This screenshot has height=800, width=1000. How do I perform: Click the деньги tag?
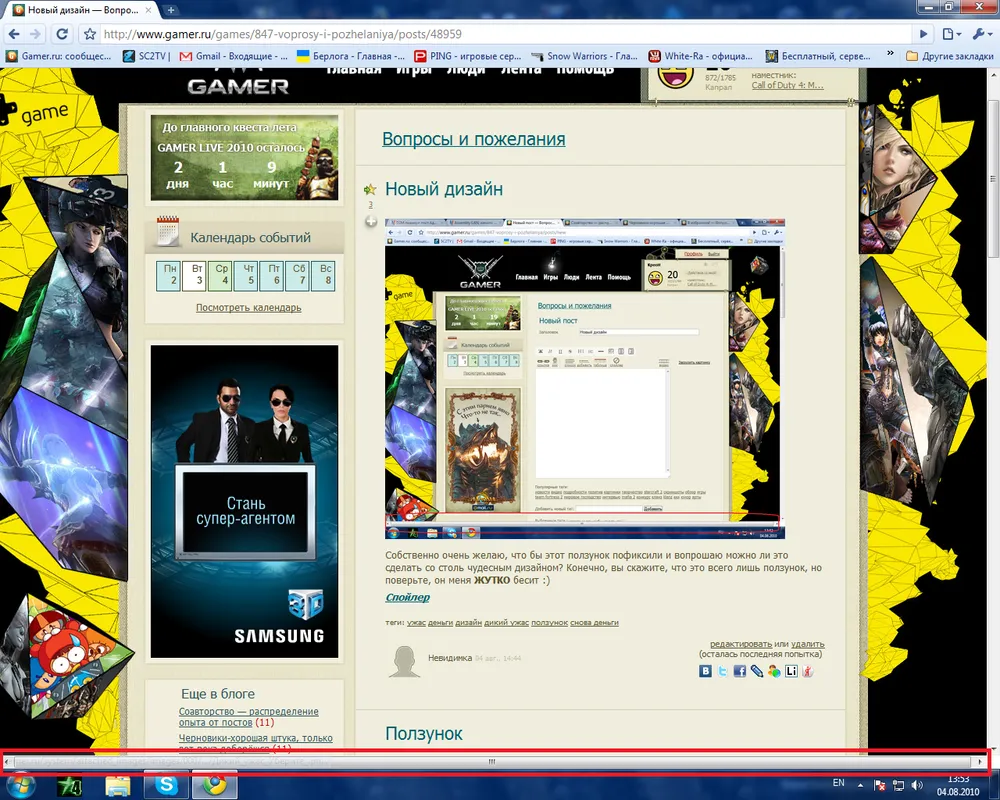(440, 623)
